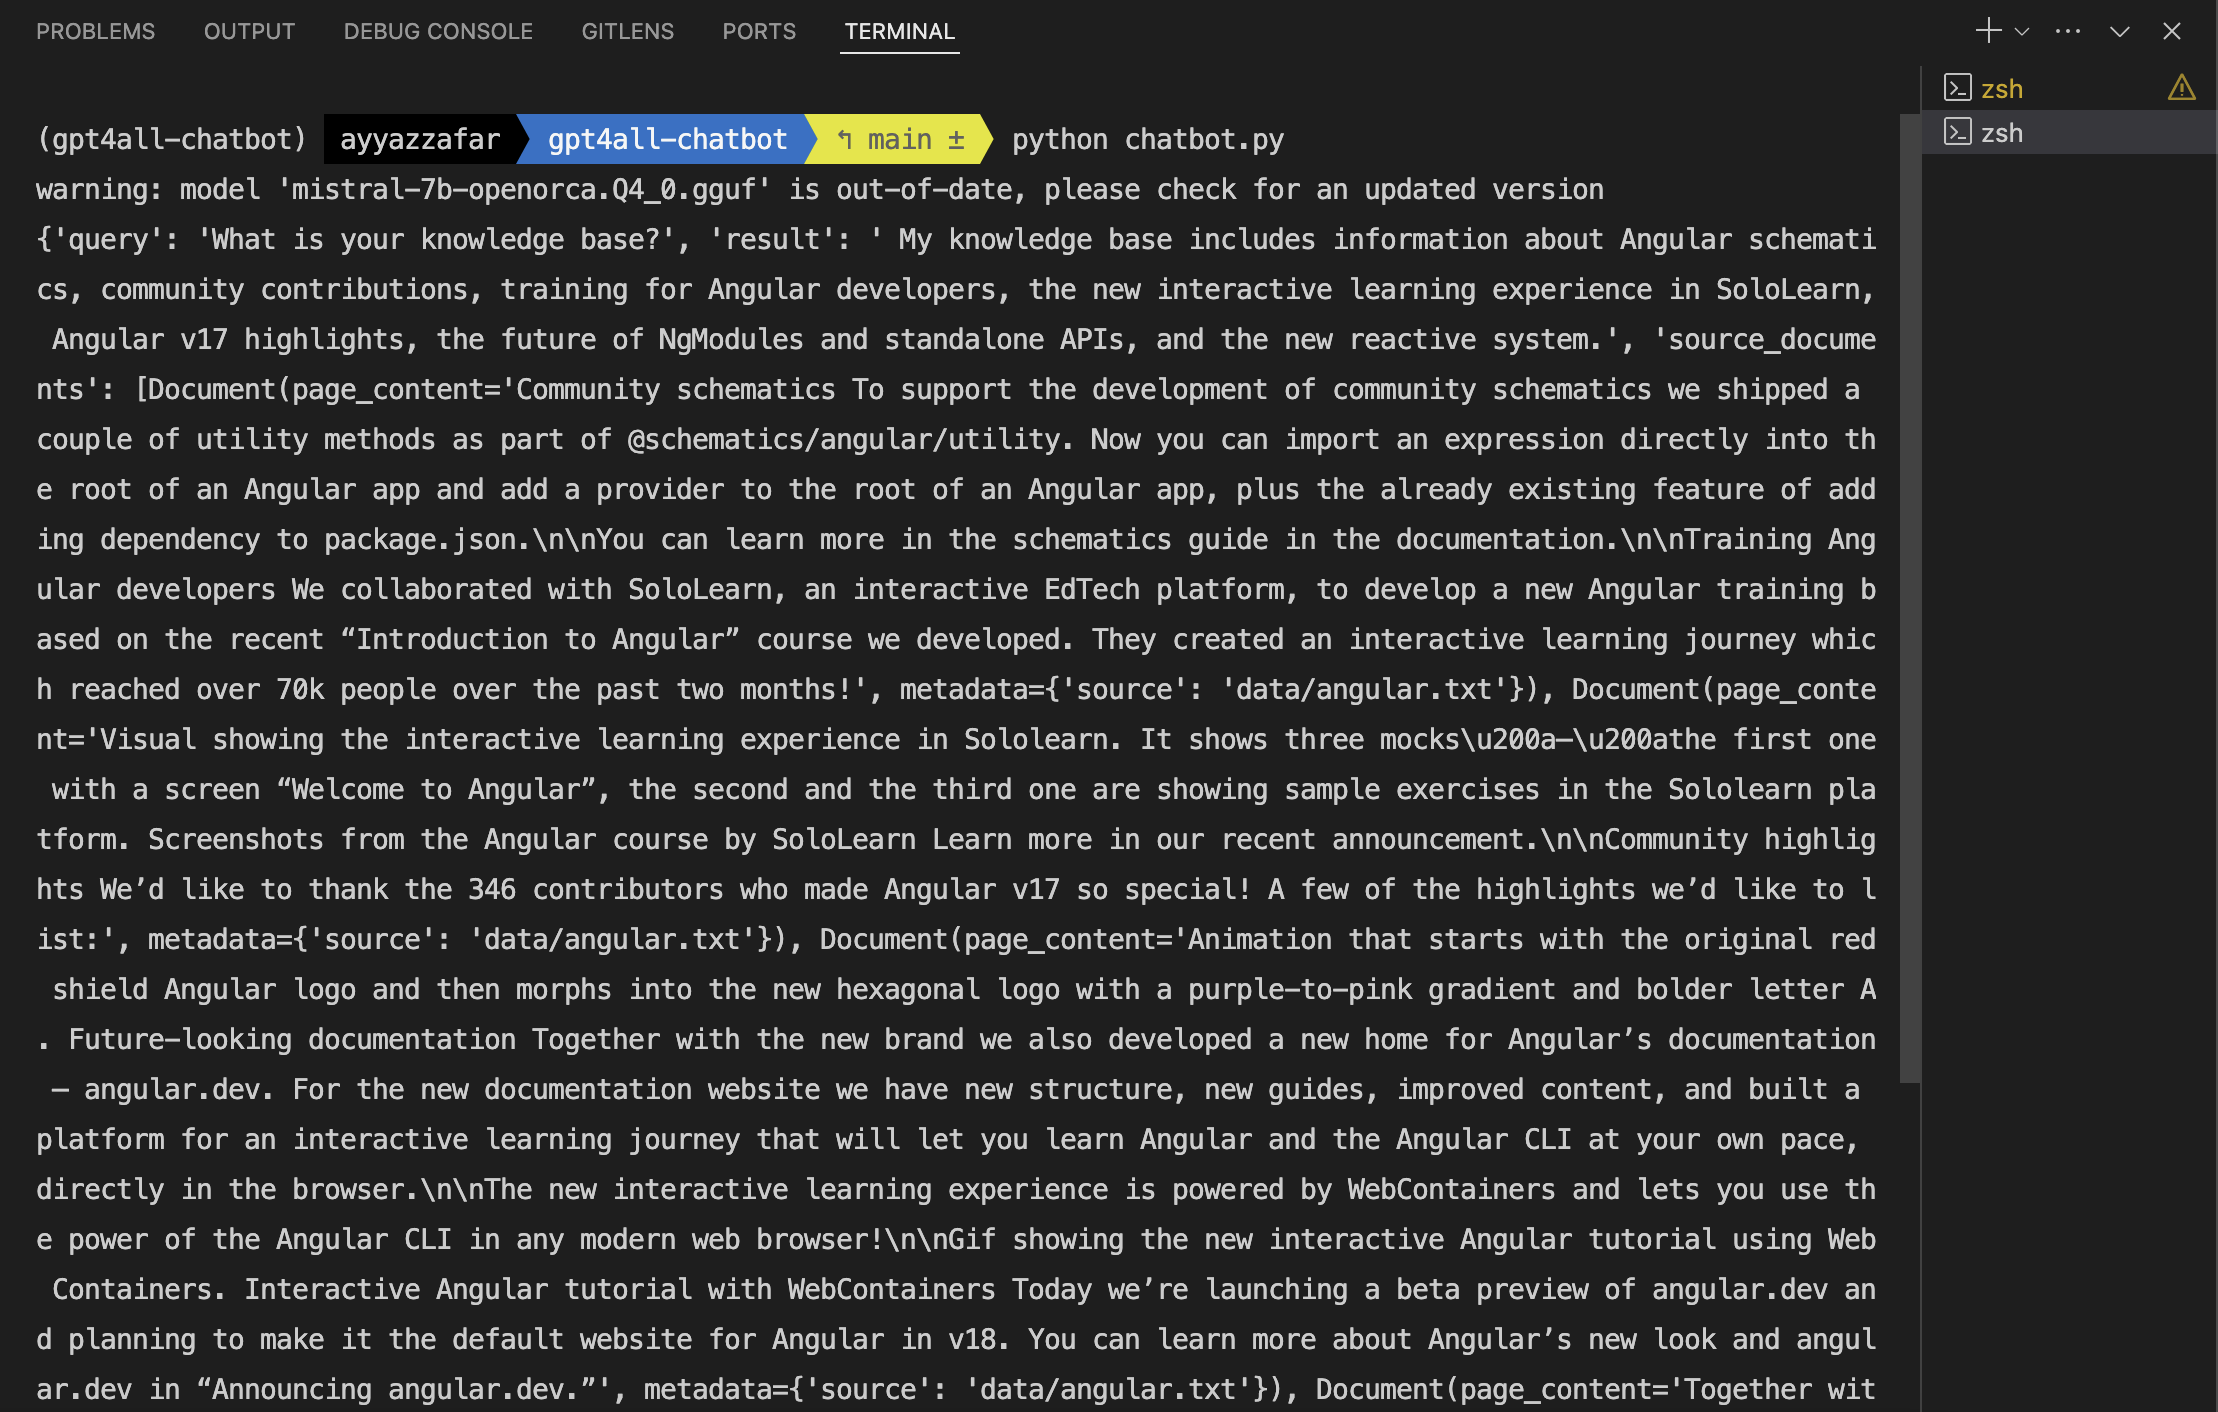
Task: Click the first zsh terminal icon
Action: point(1957,88)
